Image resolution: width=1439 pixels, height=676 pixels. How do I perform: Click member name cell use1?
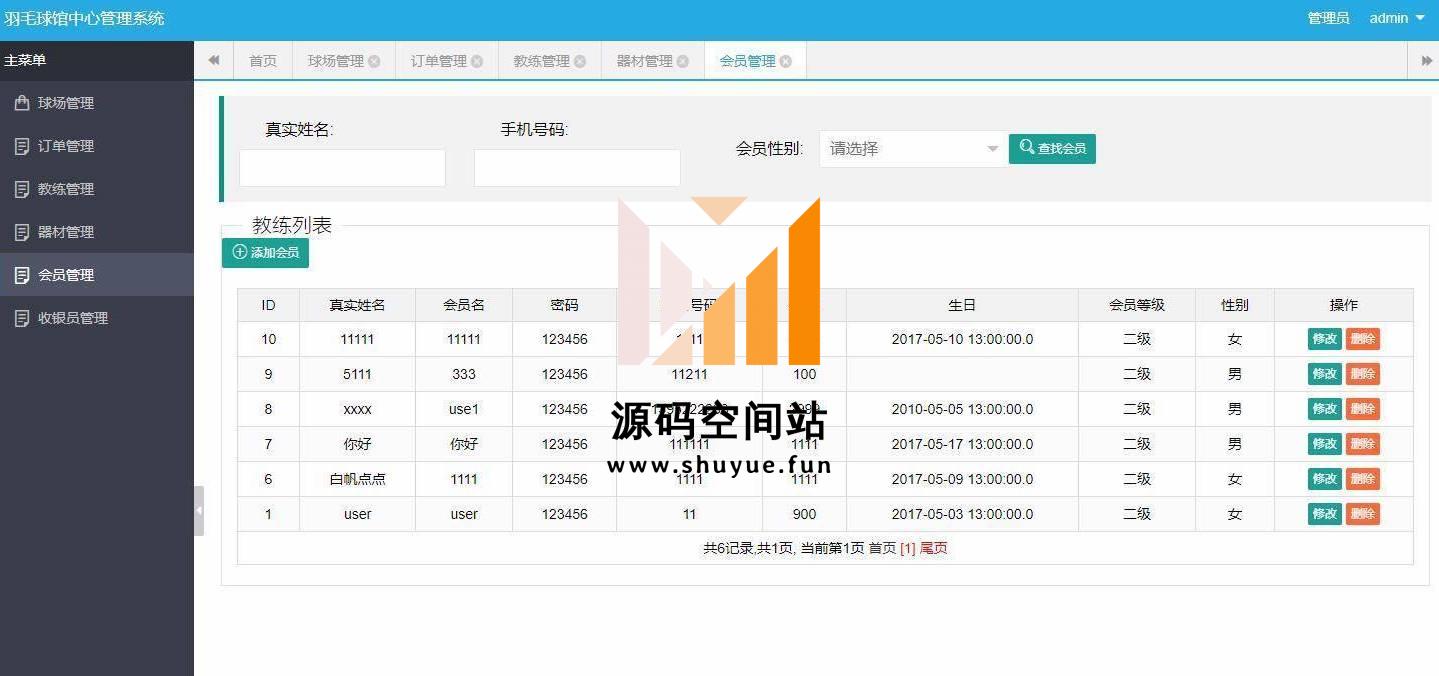[464, 409]
